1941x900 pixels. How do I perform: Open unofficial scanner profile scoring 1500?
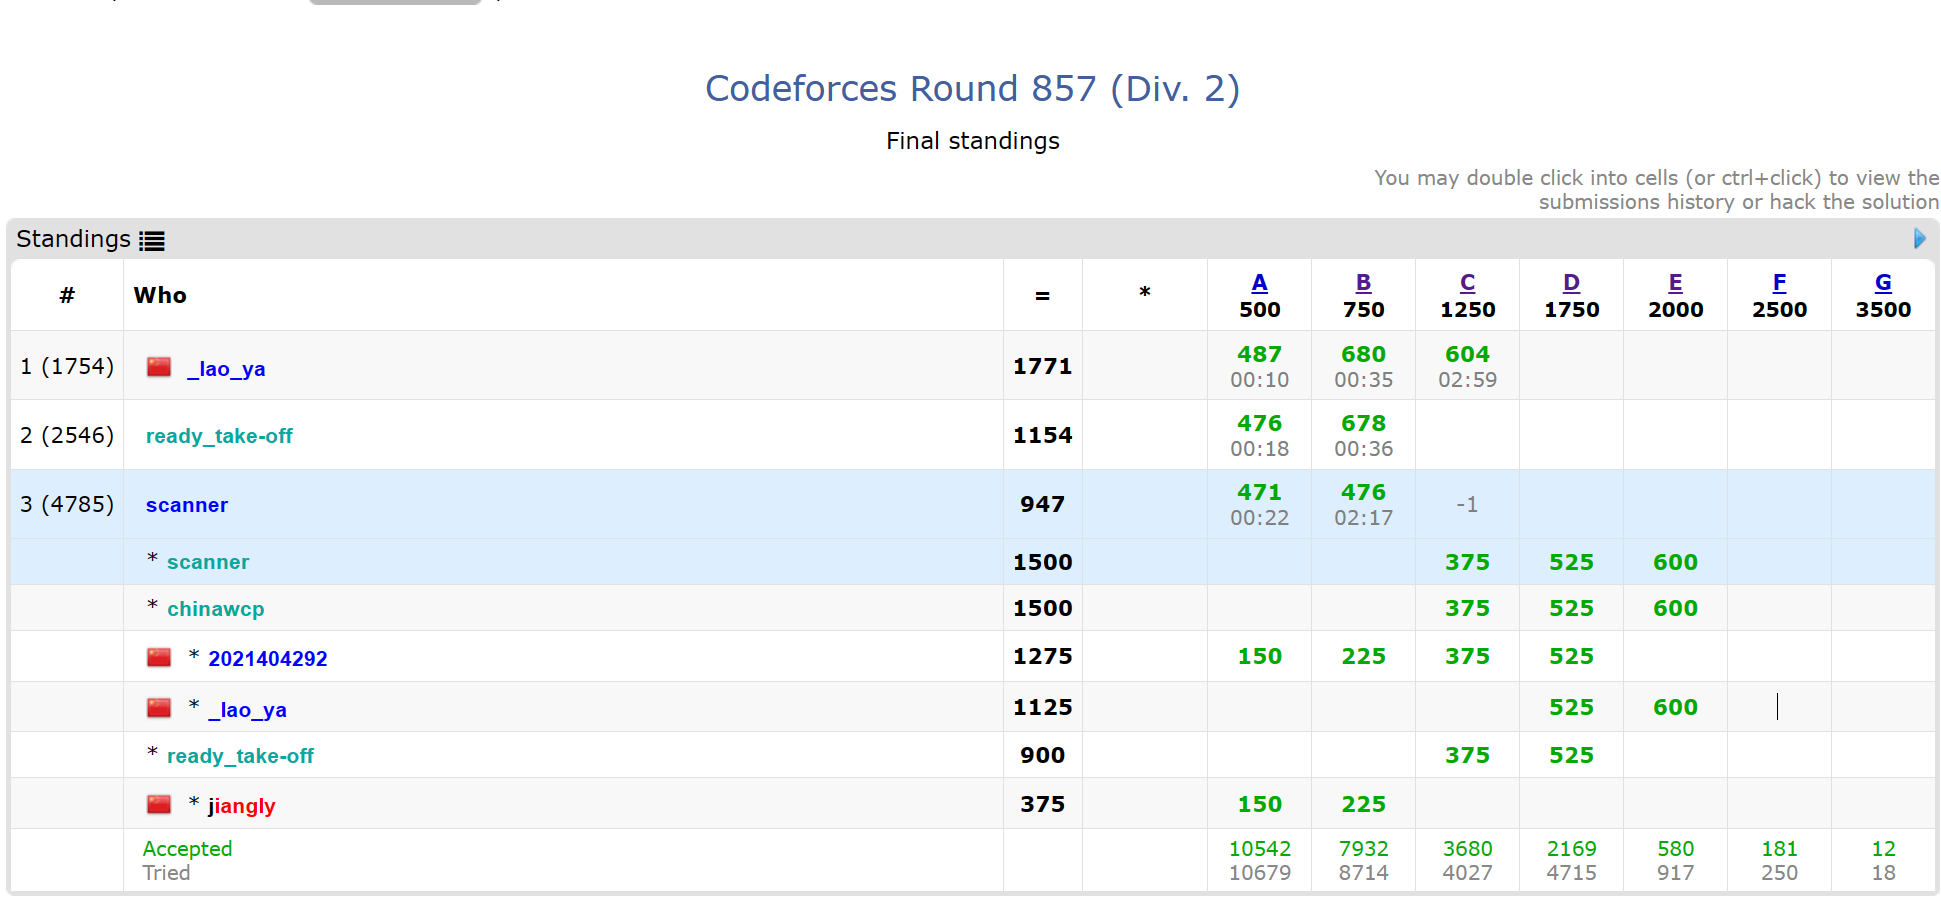[x=208, y=562]
